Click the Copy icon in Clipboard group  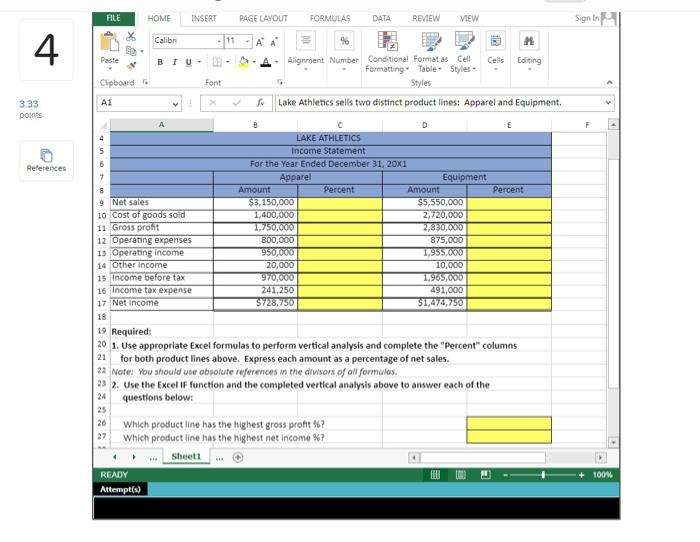131,51
